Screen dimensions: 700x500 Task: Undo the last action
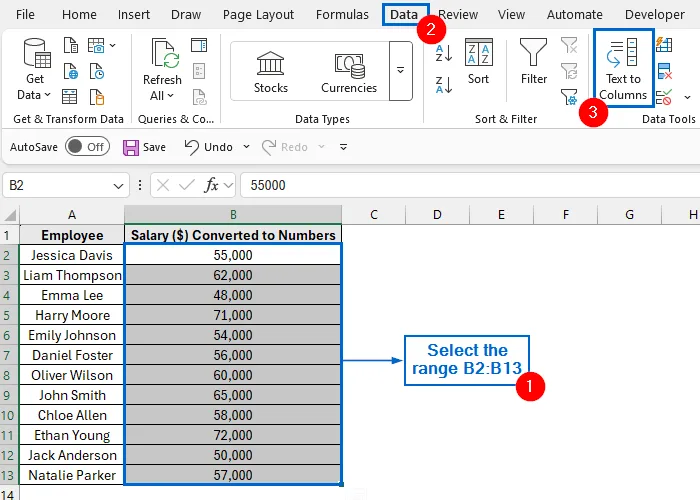click(x=209, y=147)
